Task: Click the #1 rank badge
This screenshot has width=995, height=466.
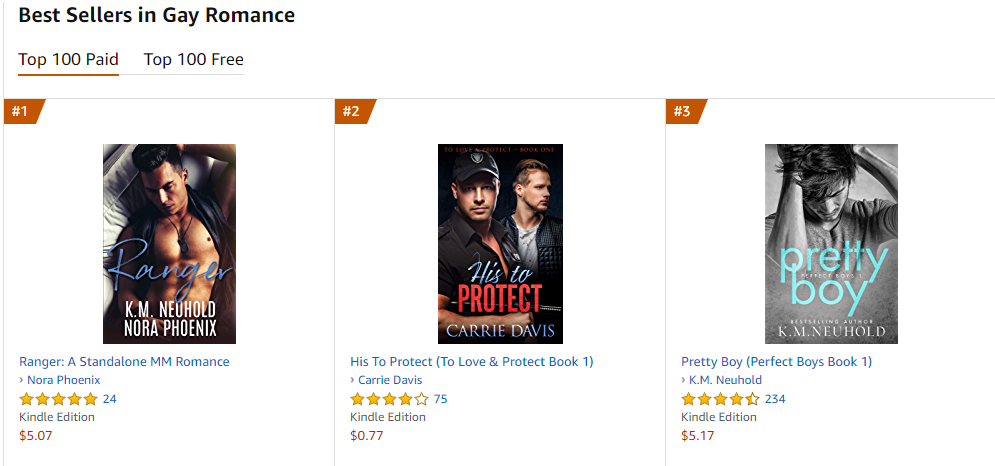Action: [x=21, y=111]
